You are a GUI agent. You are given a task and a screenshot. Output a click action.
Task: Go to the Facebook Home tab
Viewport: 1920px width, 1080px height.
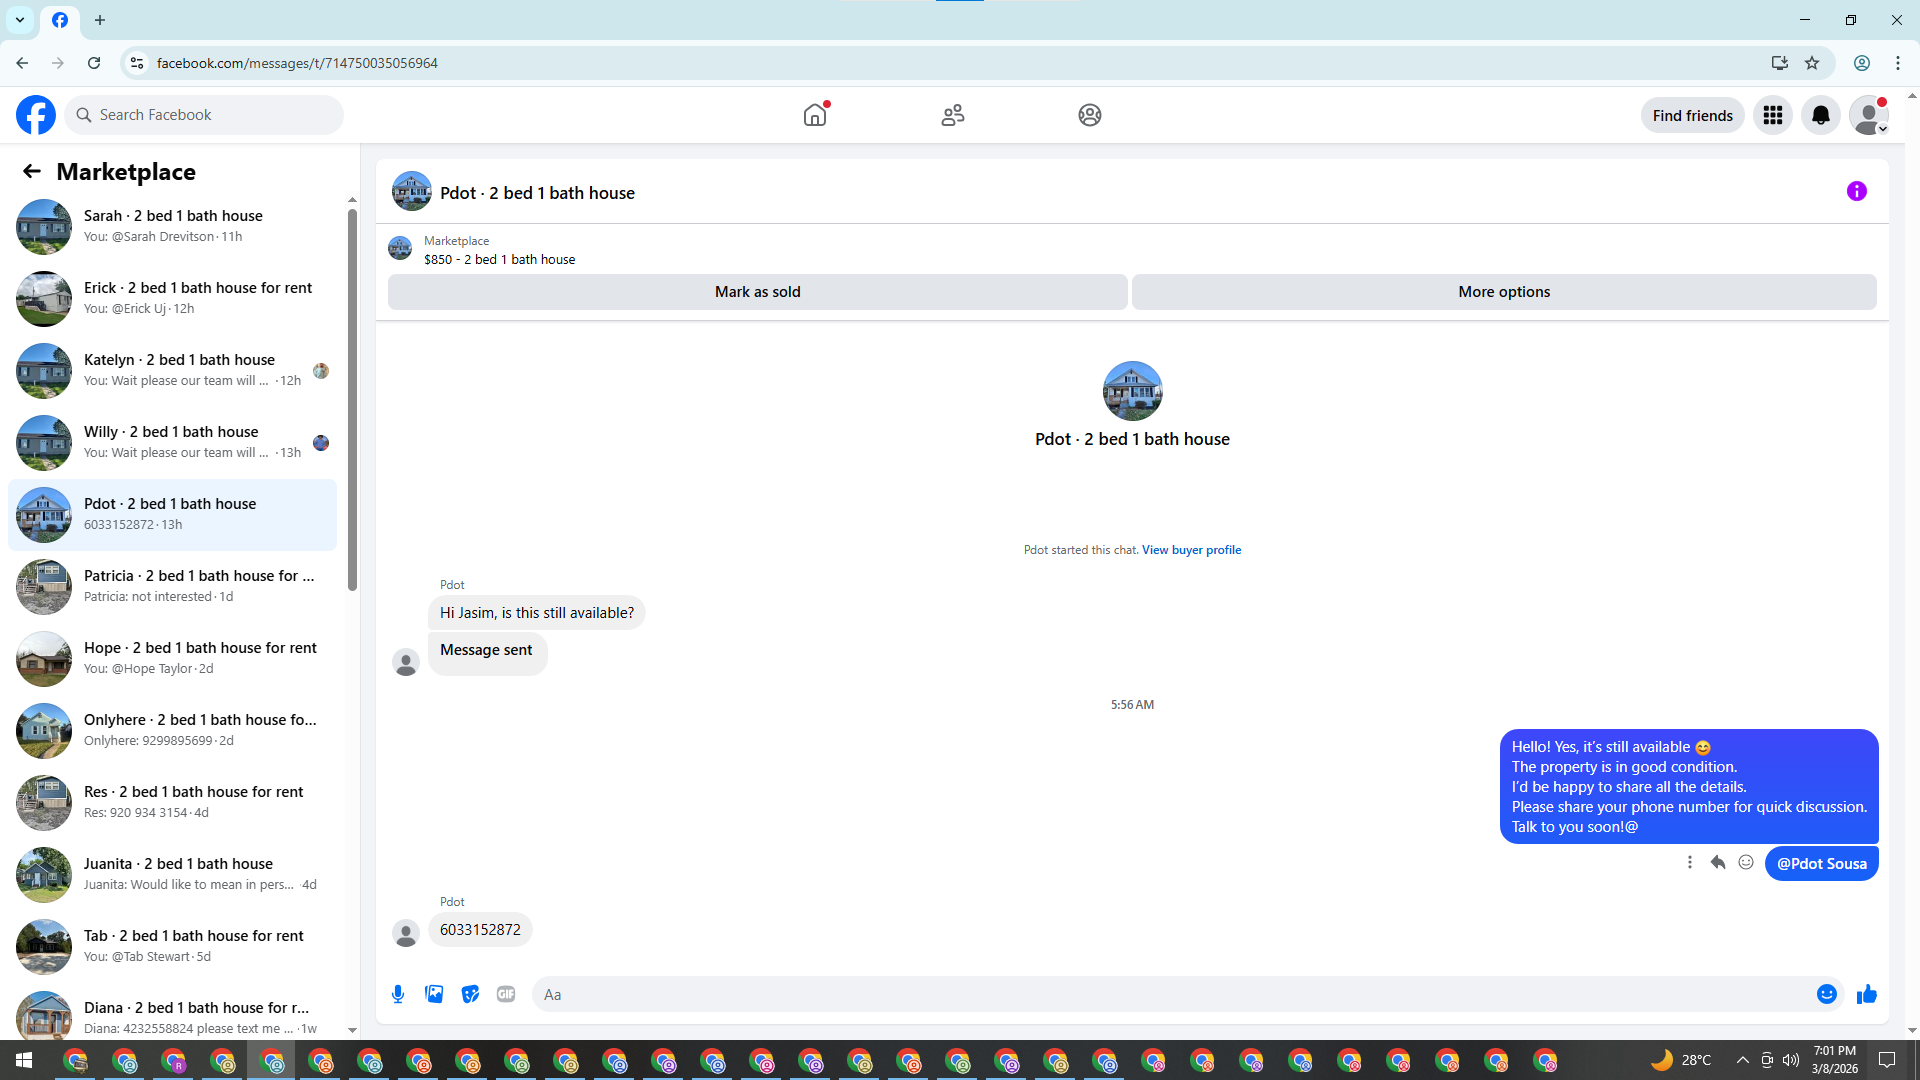[815, 115]
